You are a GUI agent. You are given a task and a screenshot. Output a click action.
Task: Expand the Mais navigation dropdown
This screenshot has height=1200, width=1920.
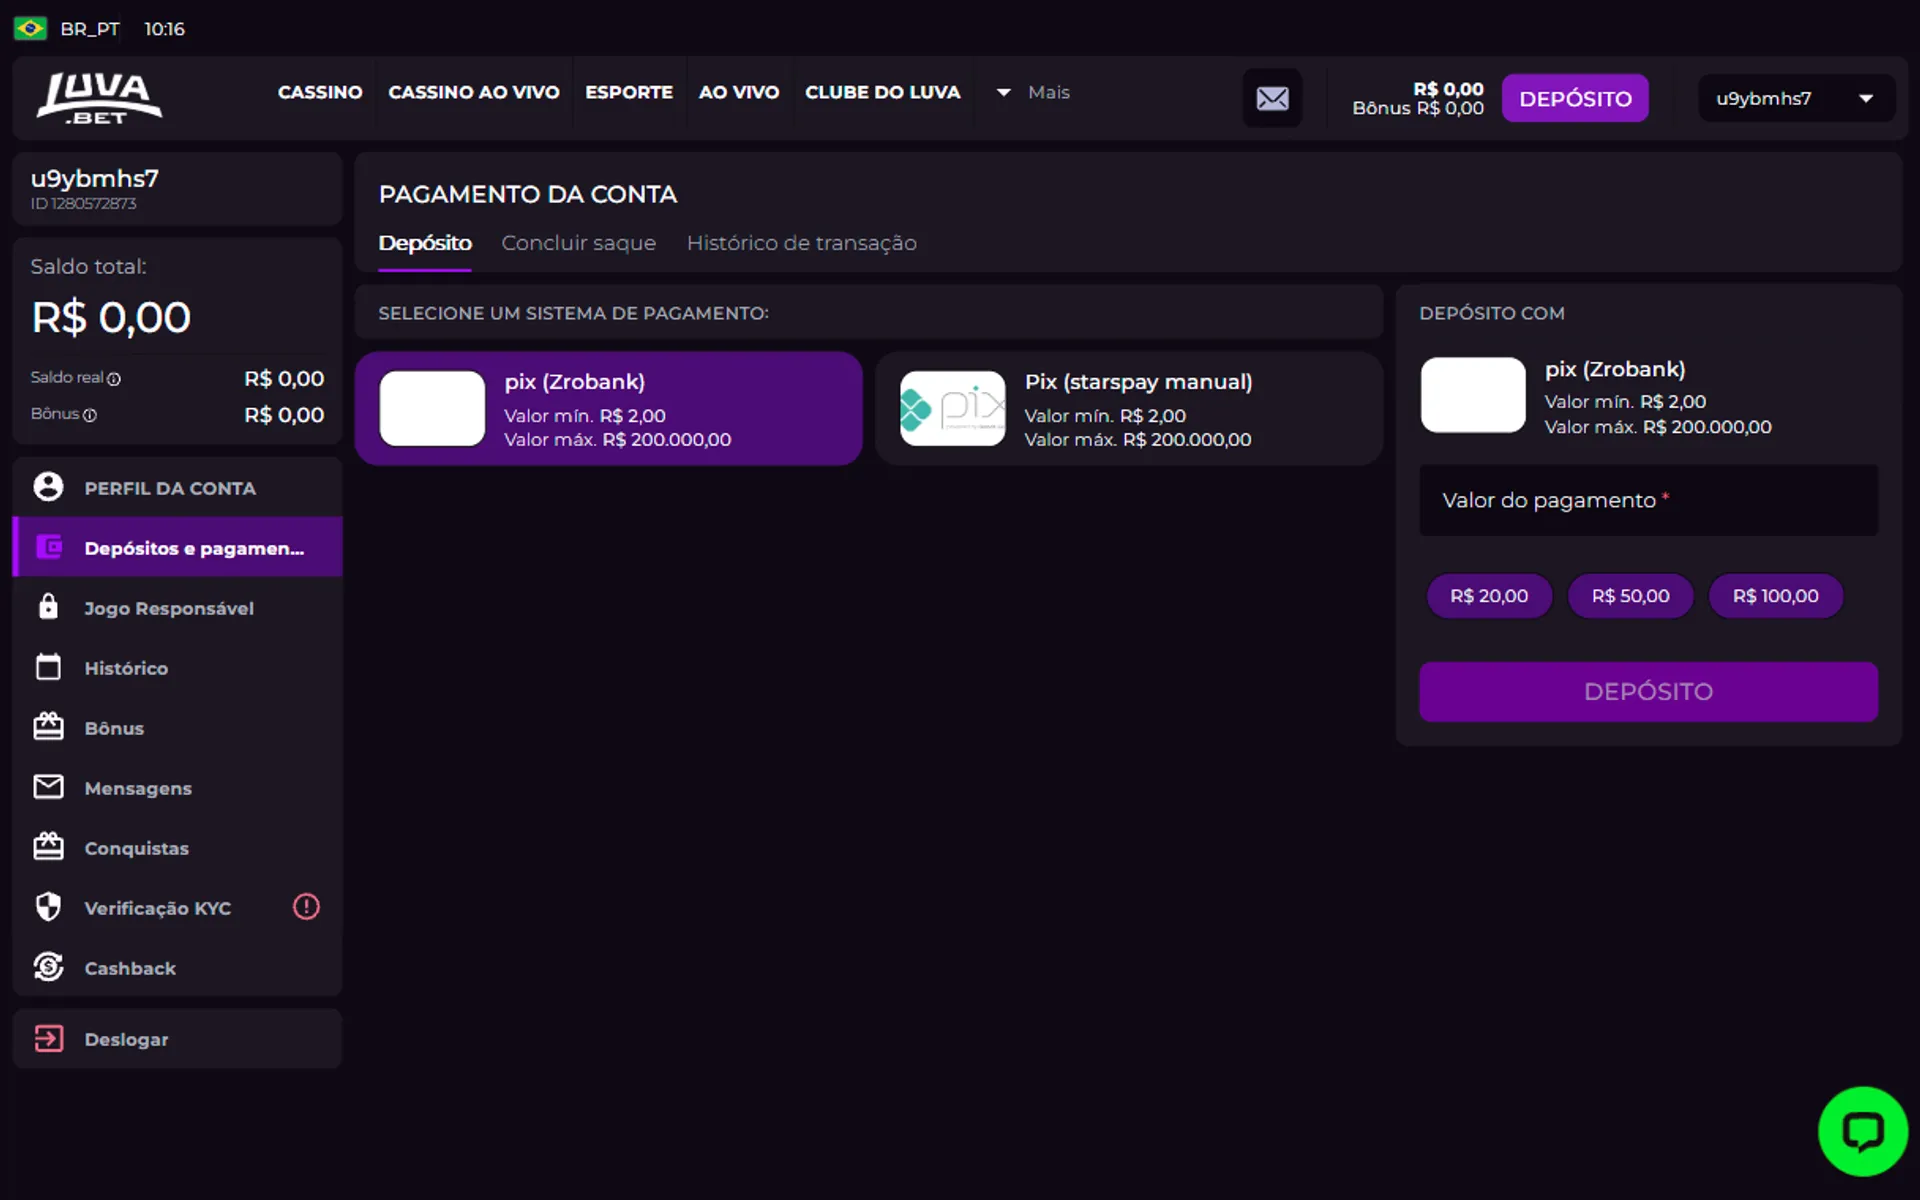(x=1048, y=92)
